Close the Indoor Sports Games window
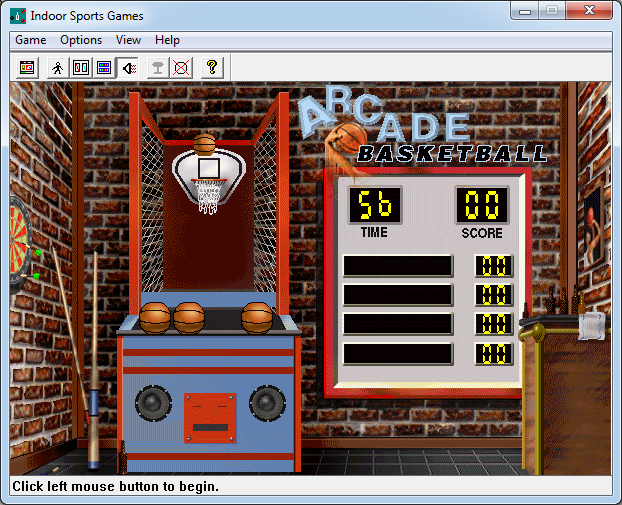622x505 pixels. point(589,10)
